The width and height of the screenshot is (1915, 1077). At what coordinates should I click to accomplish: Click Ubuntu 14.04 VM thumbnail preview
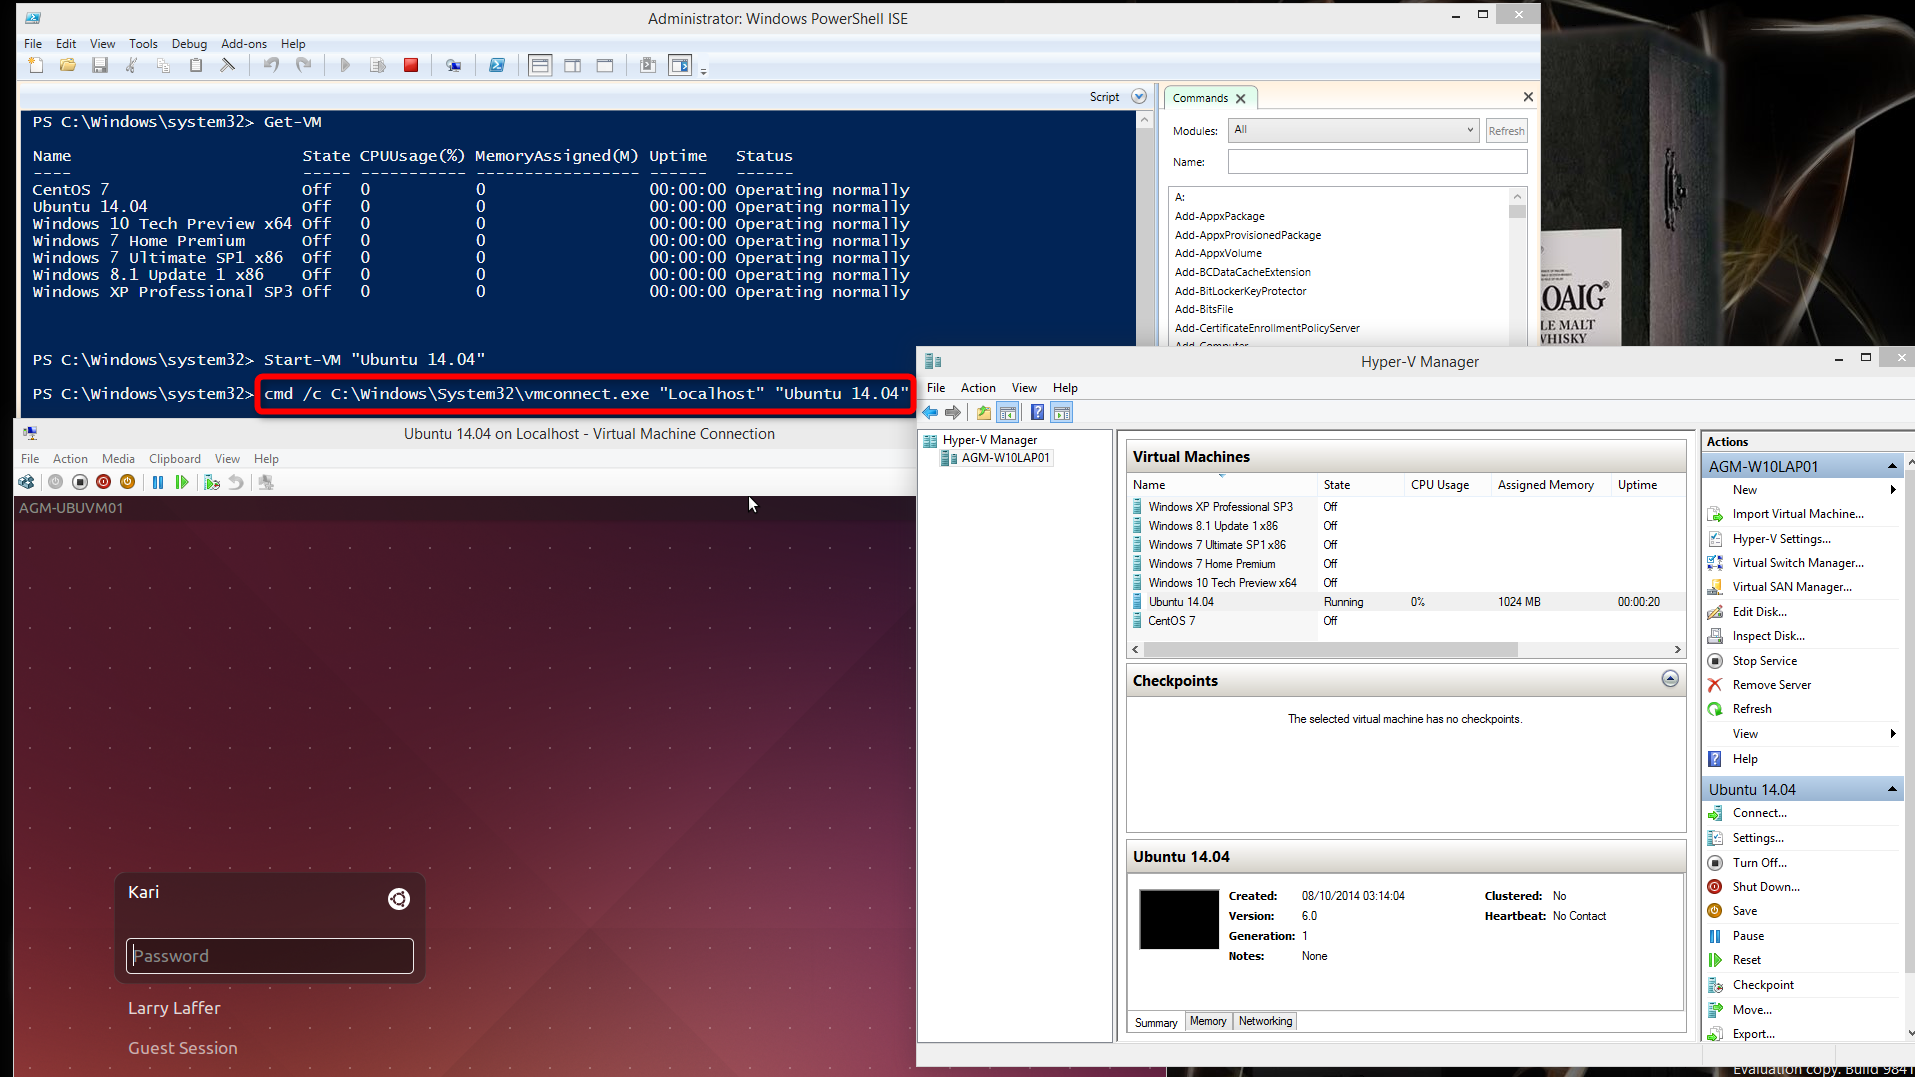click(x=1179, y=919)
